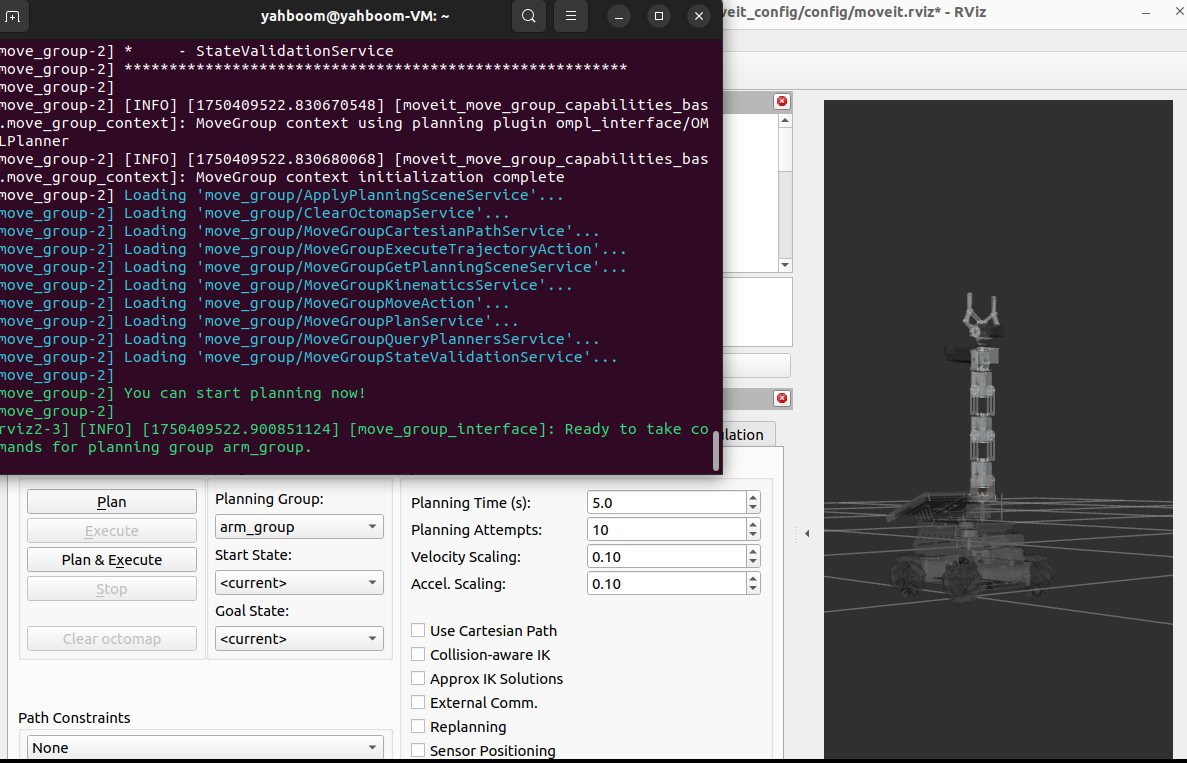The width and height of the screenshot is (1187, 763).
Task: Toggle the Collision-aware IK checkbox
Action: [x=418, y=654]
